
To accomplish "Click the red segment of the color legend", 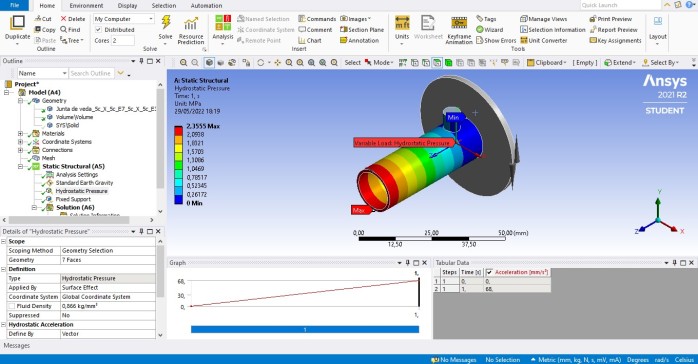I will (x=179, y=131).
